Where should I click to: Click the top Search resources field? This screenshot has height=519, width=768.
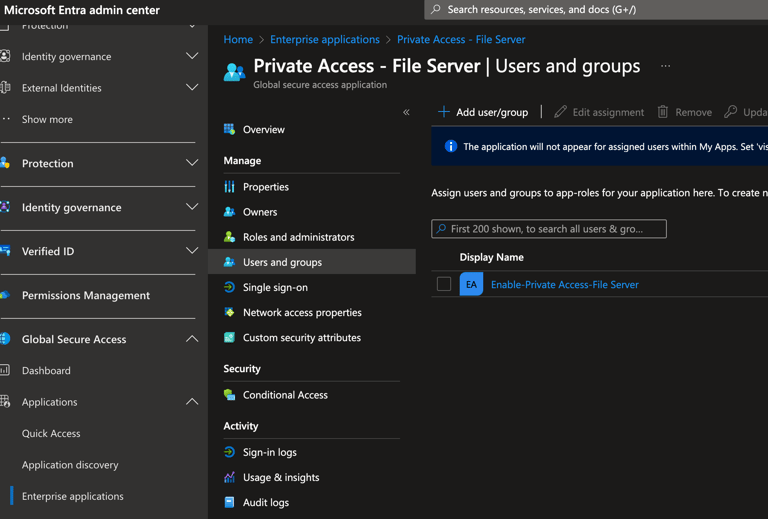(x=596, y=9)
